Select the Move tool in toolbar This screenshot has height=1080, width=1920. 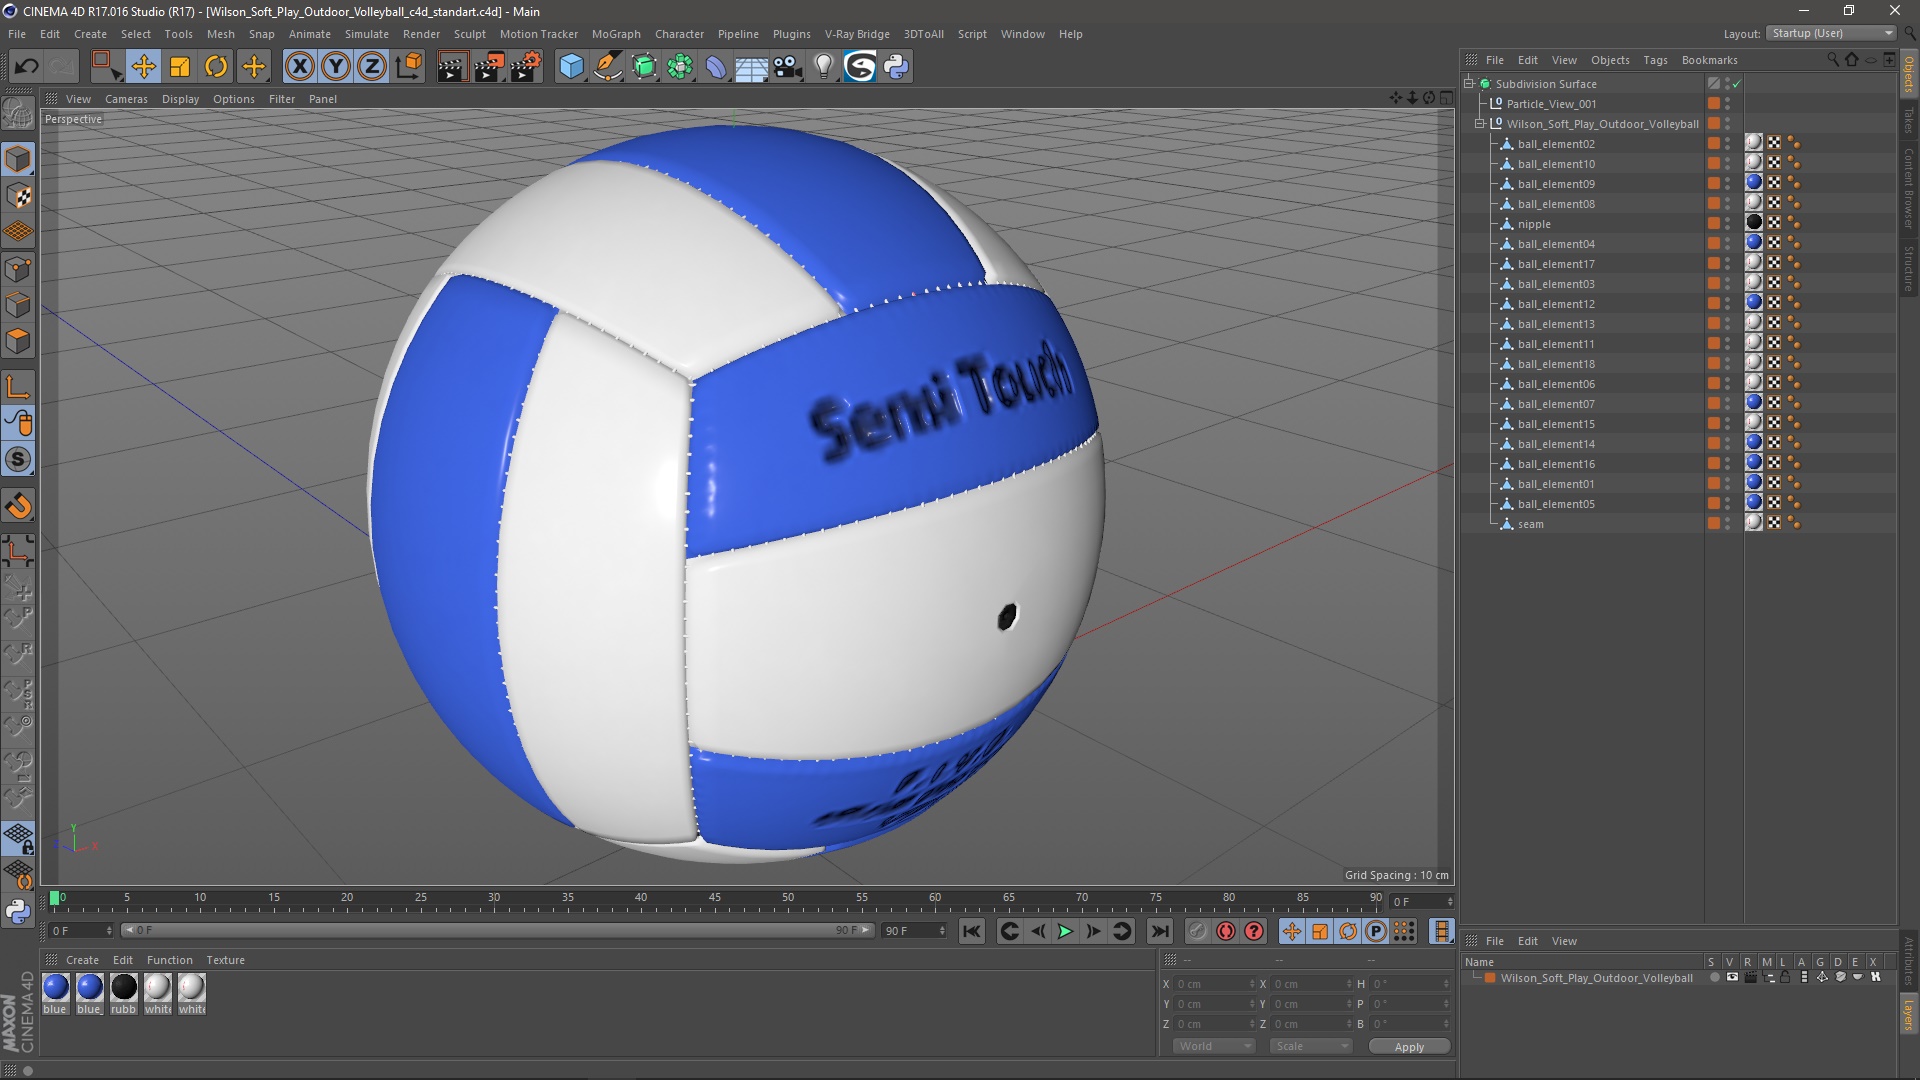click(x=143, y=67)
